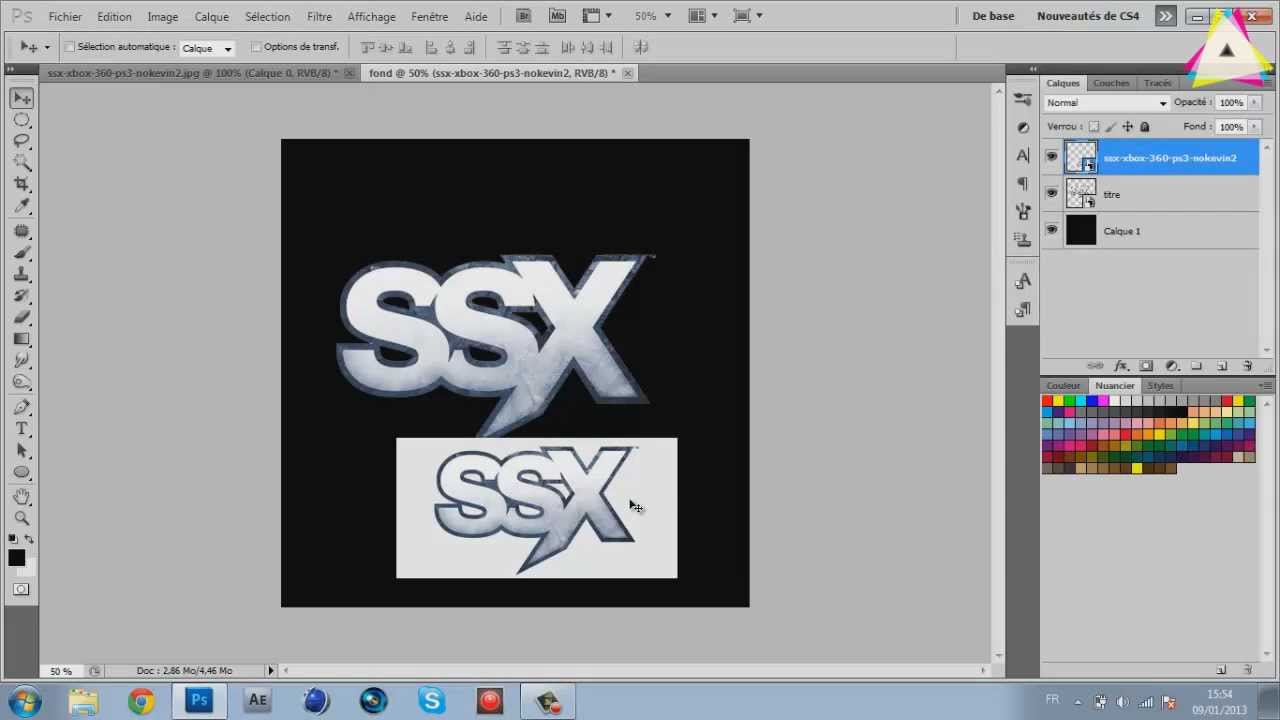This screenshot has height=720, width=1280.
Task: Create a new adjustment layer
Action: tap(1172, 366)
